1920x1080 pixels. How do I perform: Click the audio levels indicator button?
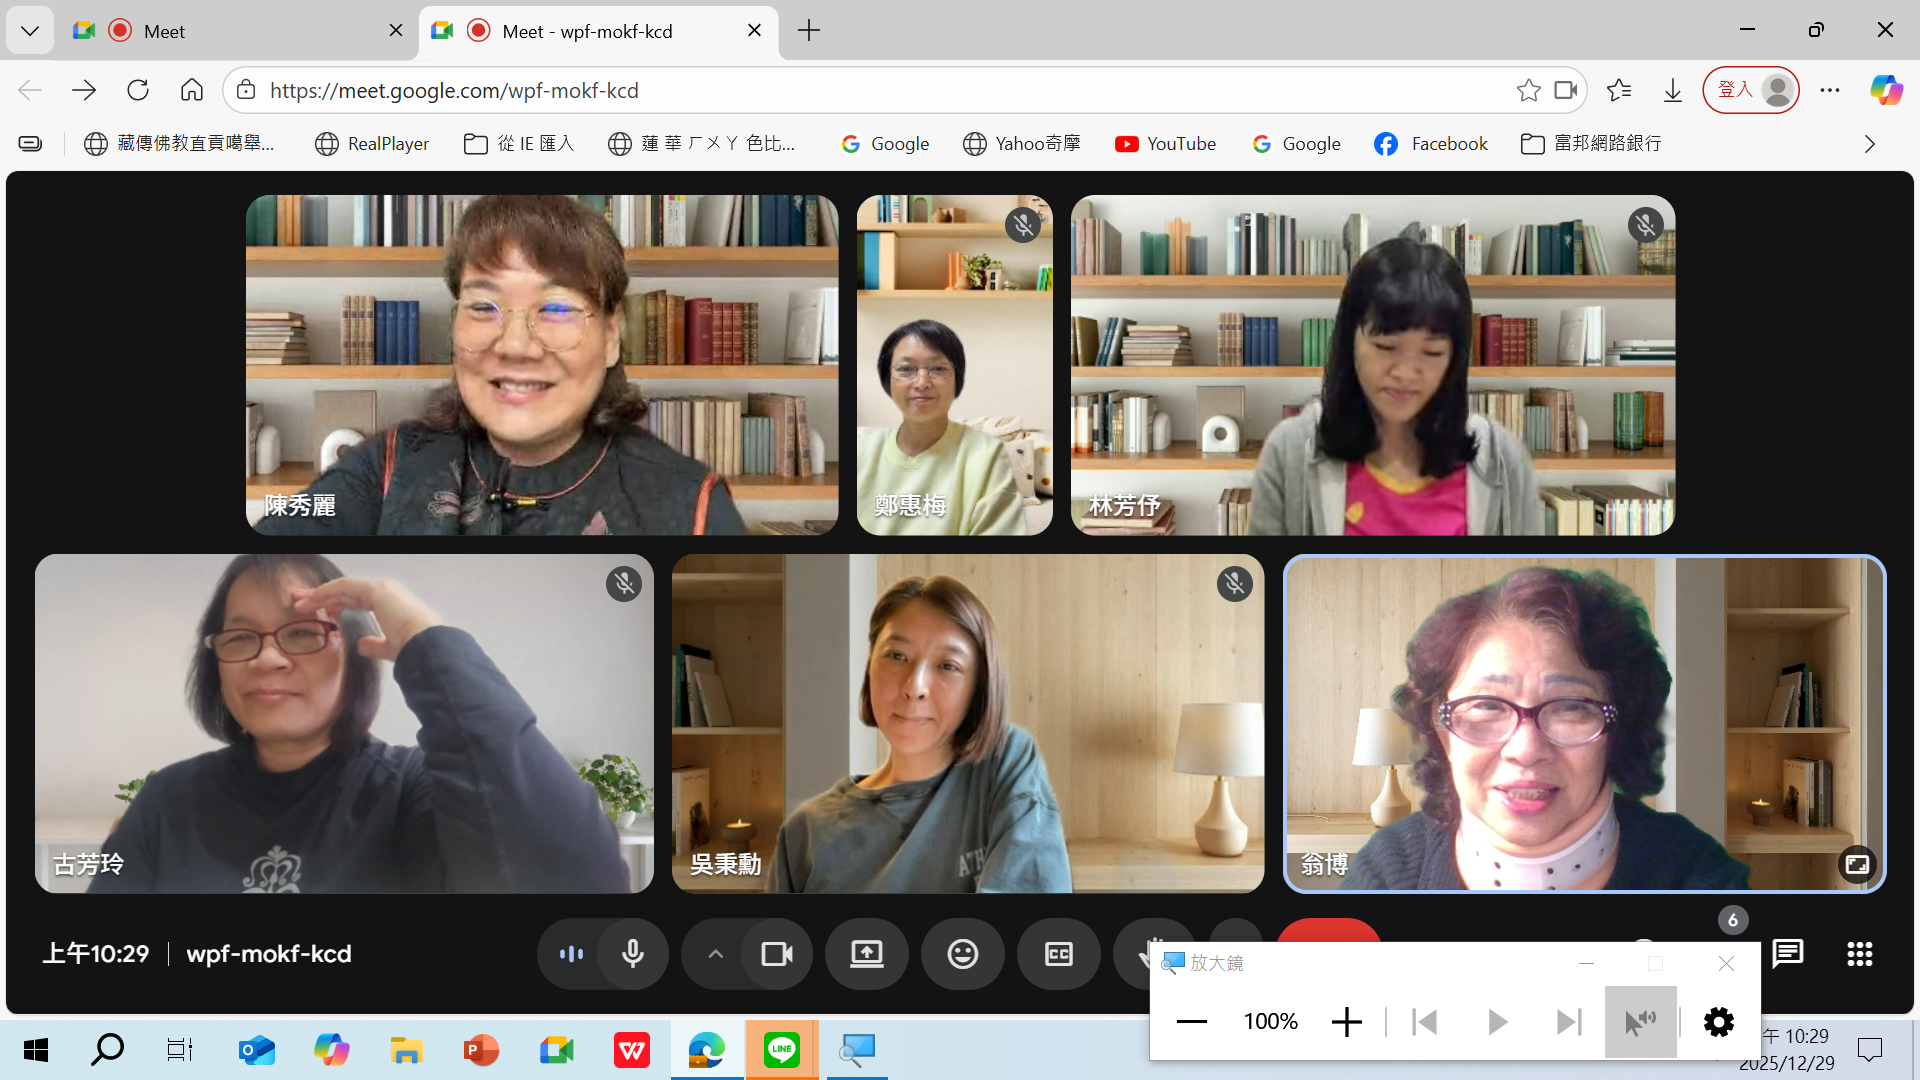click(571, 954)
